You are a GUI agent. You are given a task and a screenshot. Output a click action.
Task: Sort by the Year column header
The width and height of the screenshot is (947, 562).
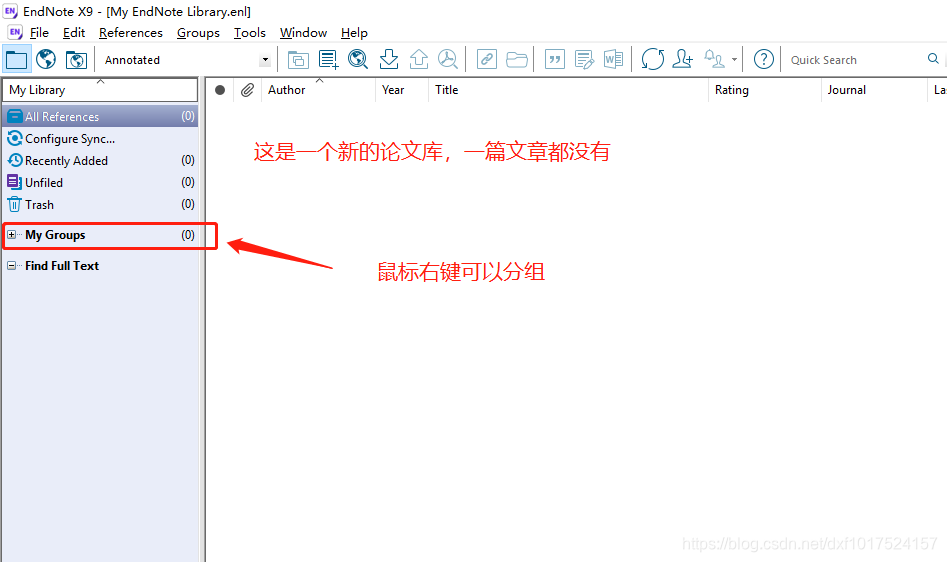coord(402,90)
